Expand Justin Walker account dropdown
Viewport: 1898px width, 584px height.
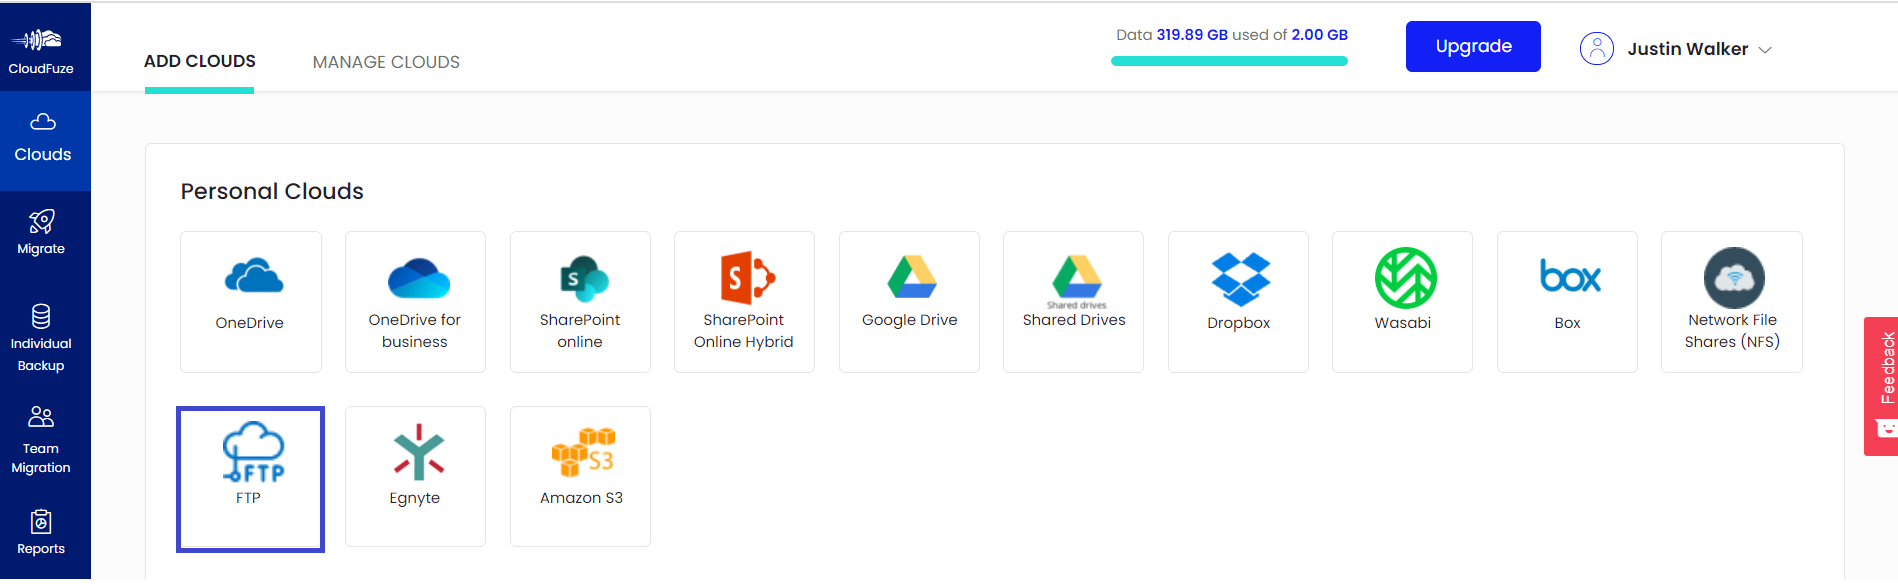click(1675, 49)
